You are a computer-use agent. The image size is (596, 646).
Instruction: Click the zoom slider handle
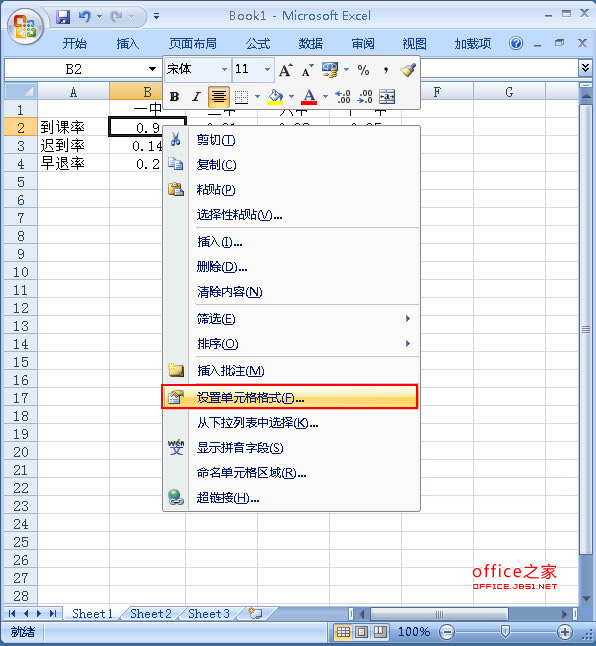[505, 631]
